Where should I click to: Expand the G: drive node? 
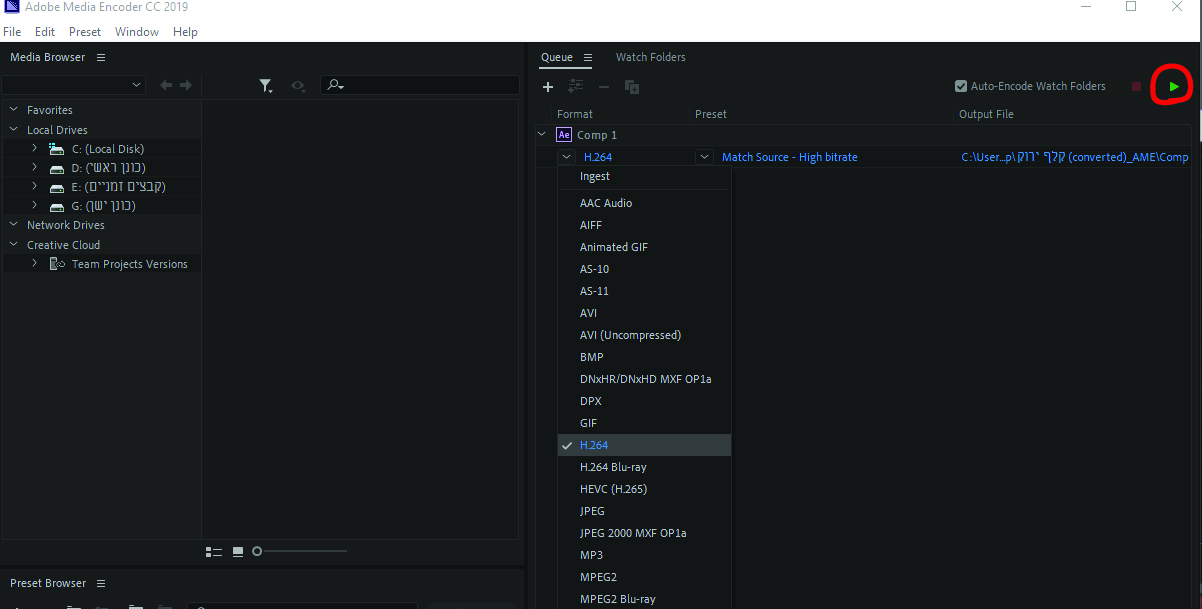pos(34,206)
